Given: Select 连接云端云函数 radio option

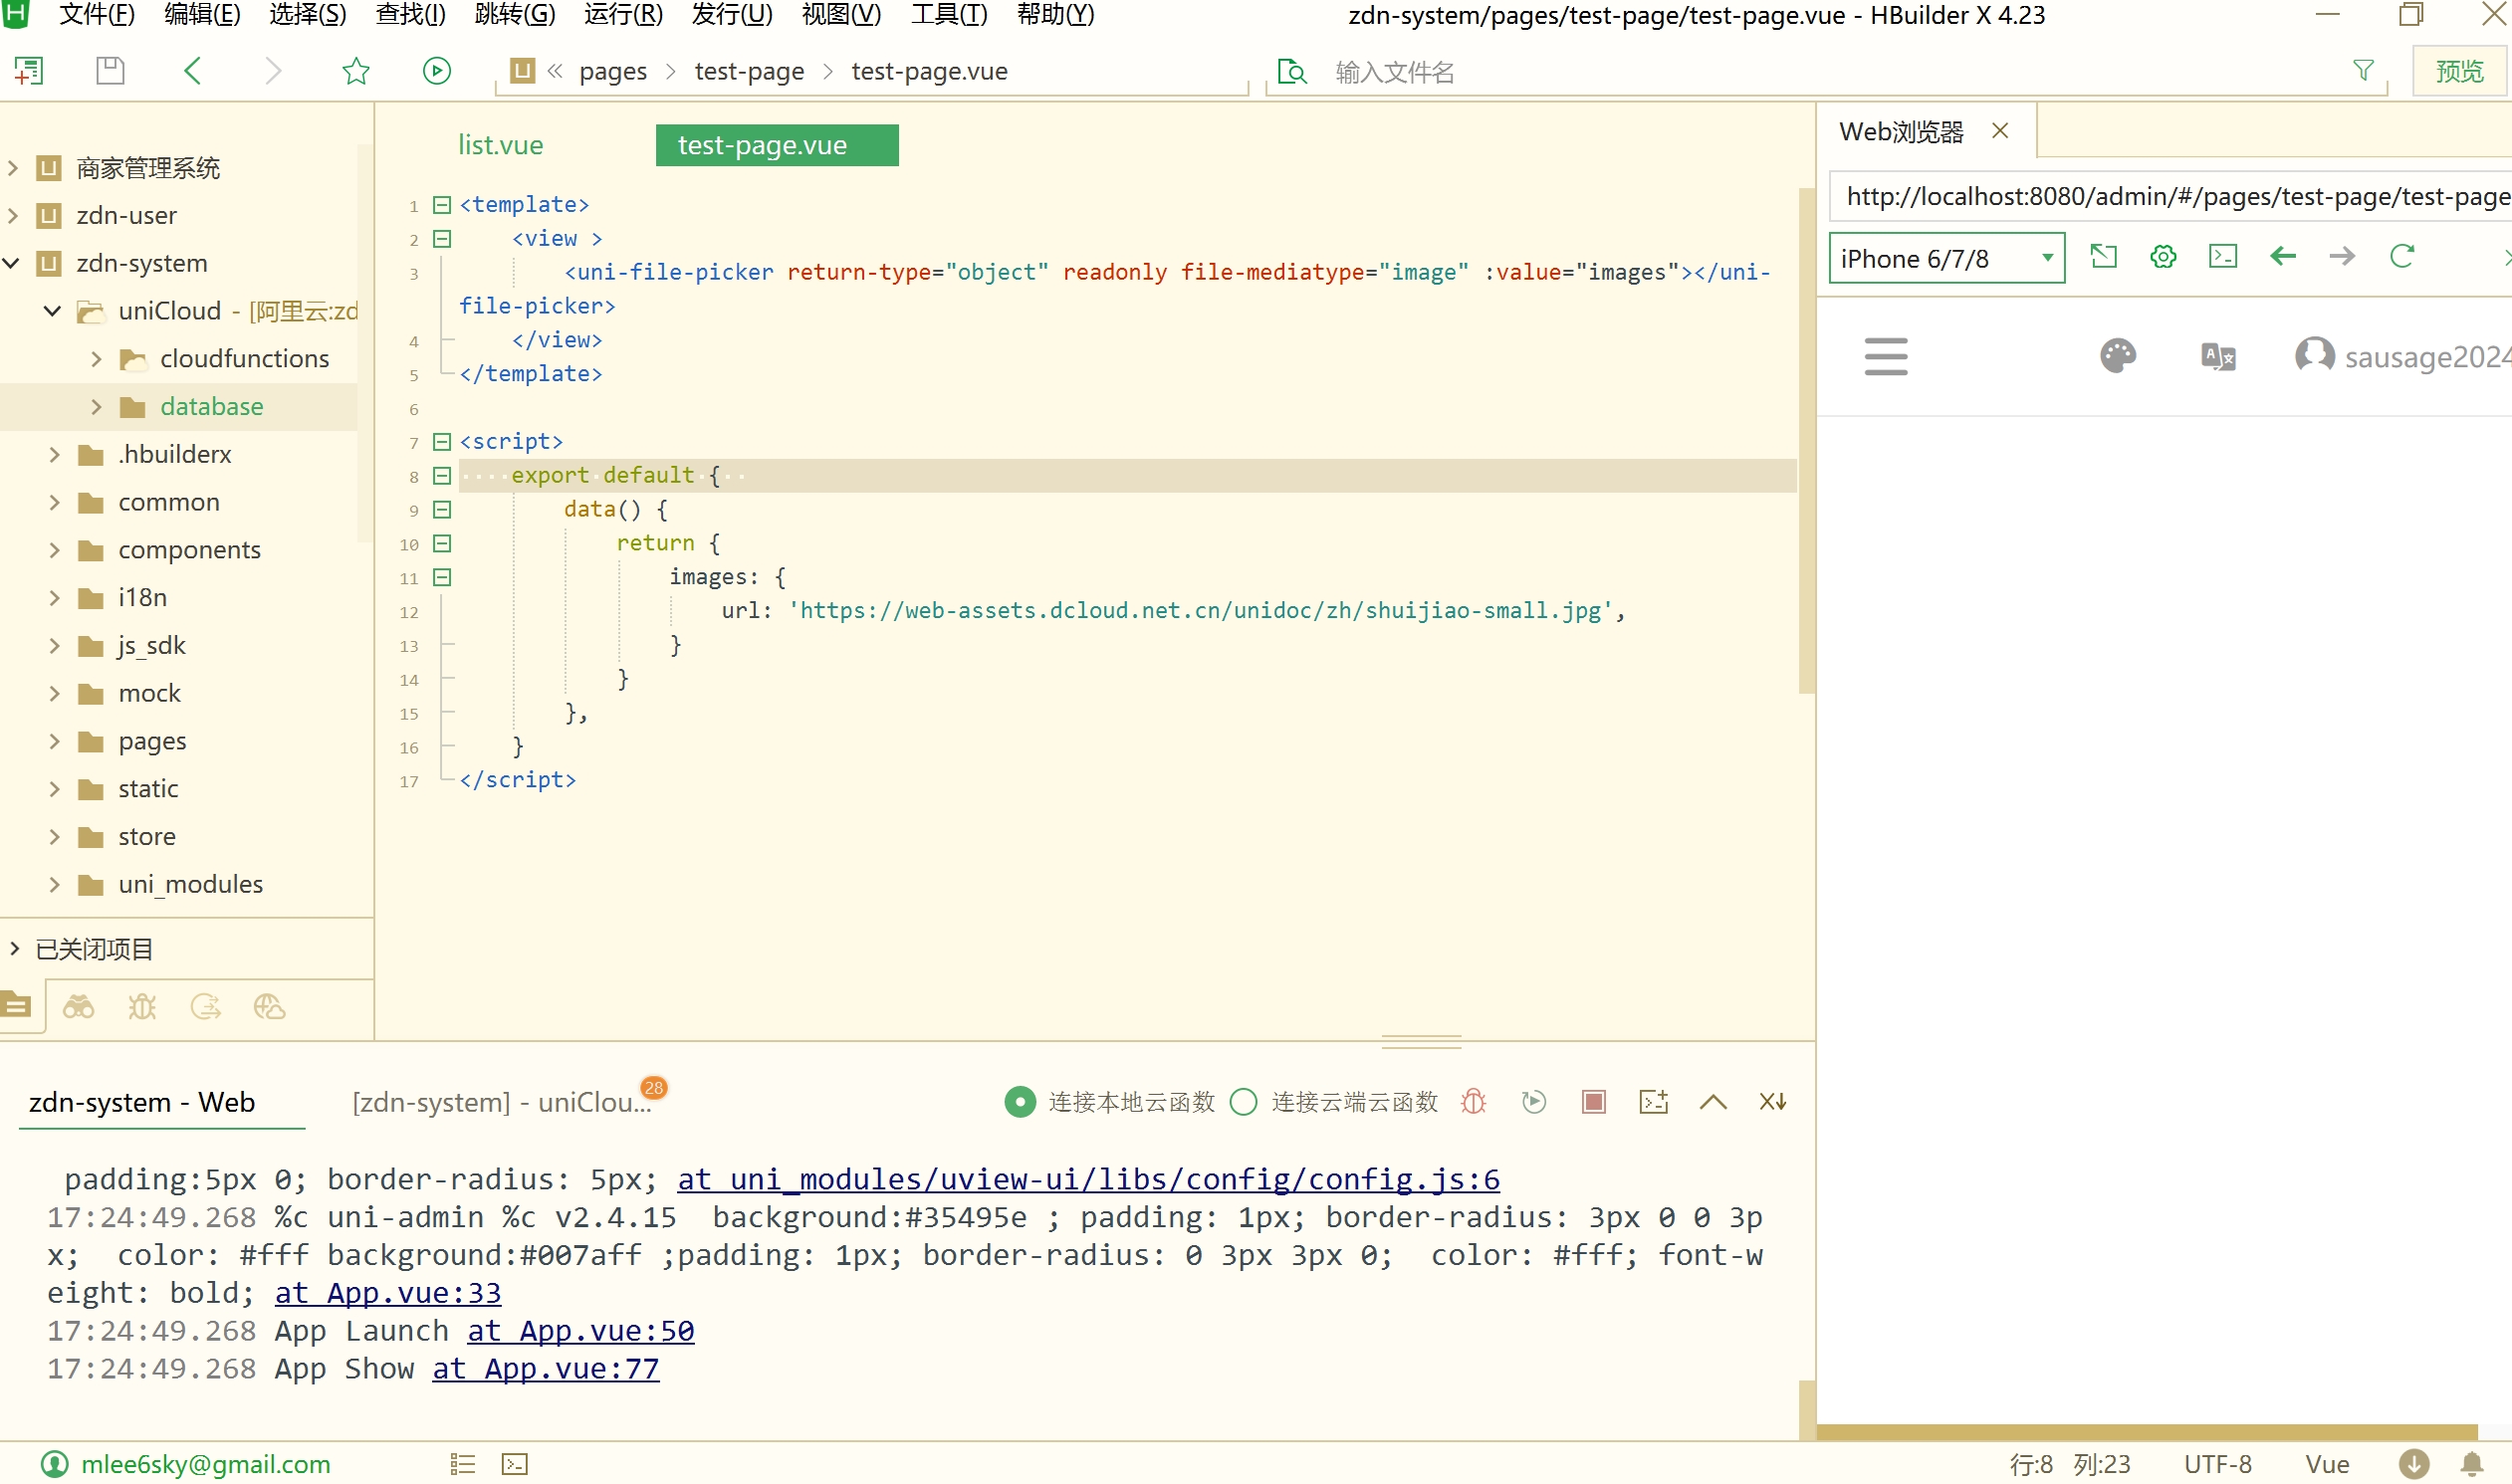Looking at the screenshot, I should click(1244, 1102).
